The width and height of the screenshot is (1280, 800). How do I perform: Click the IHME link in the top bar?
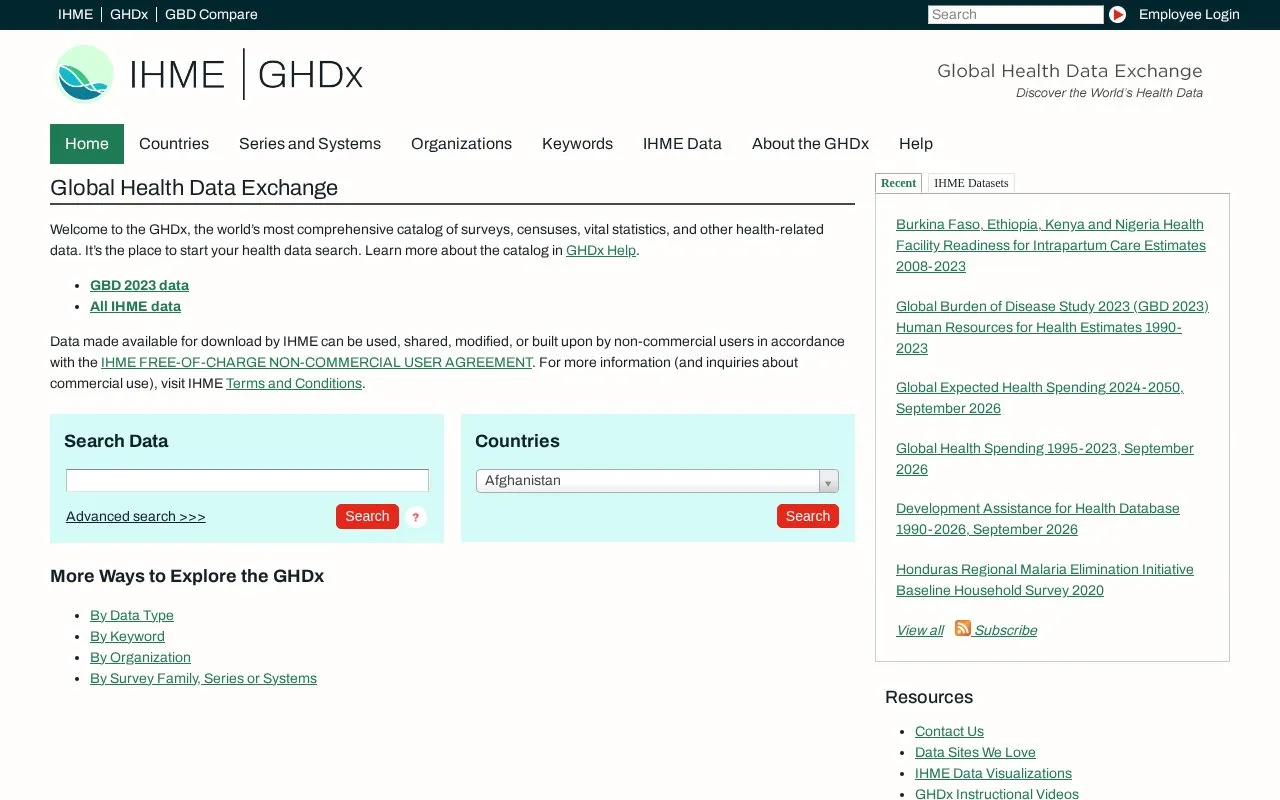75,14
